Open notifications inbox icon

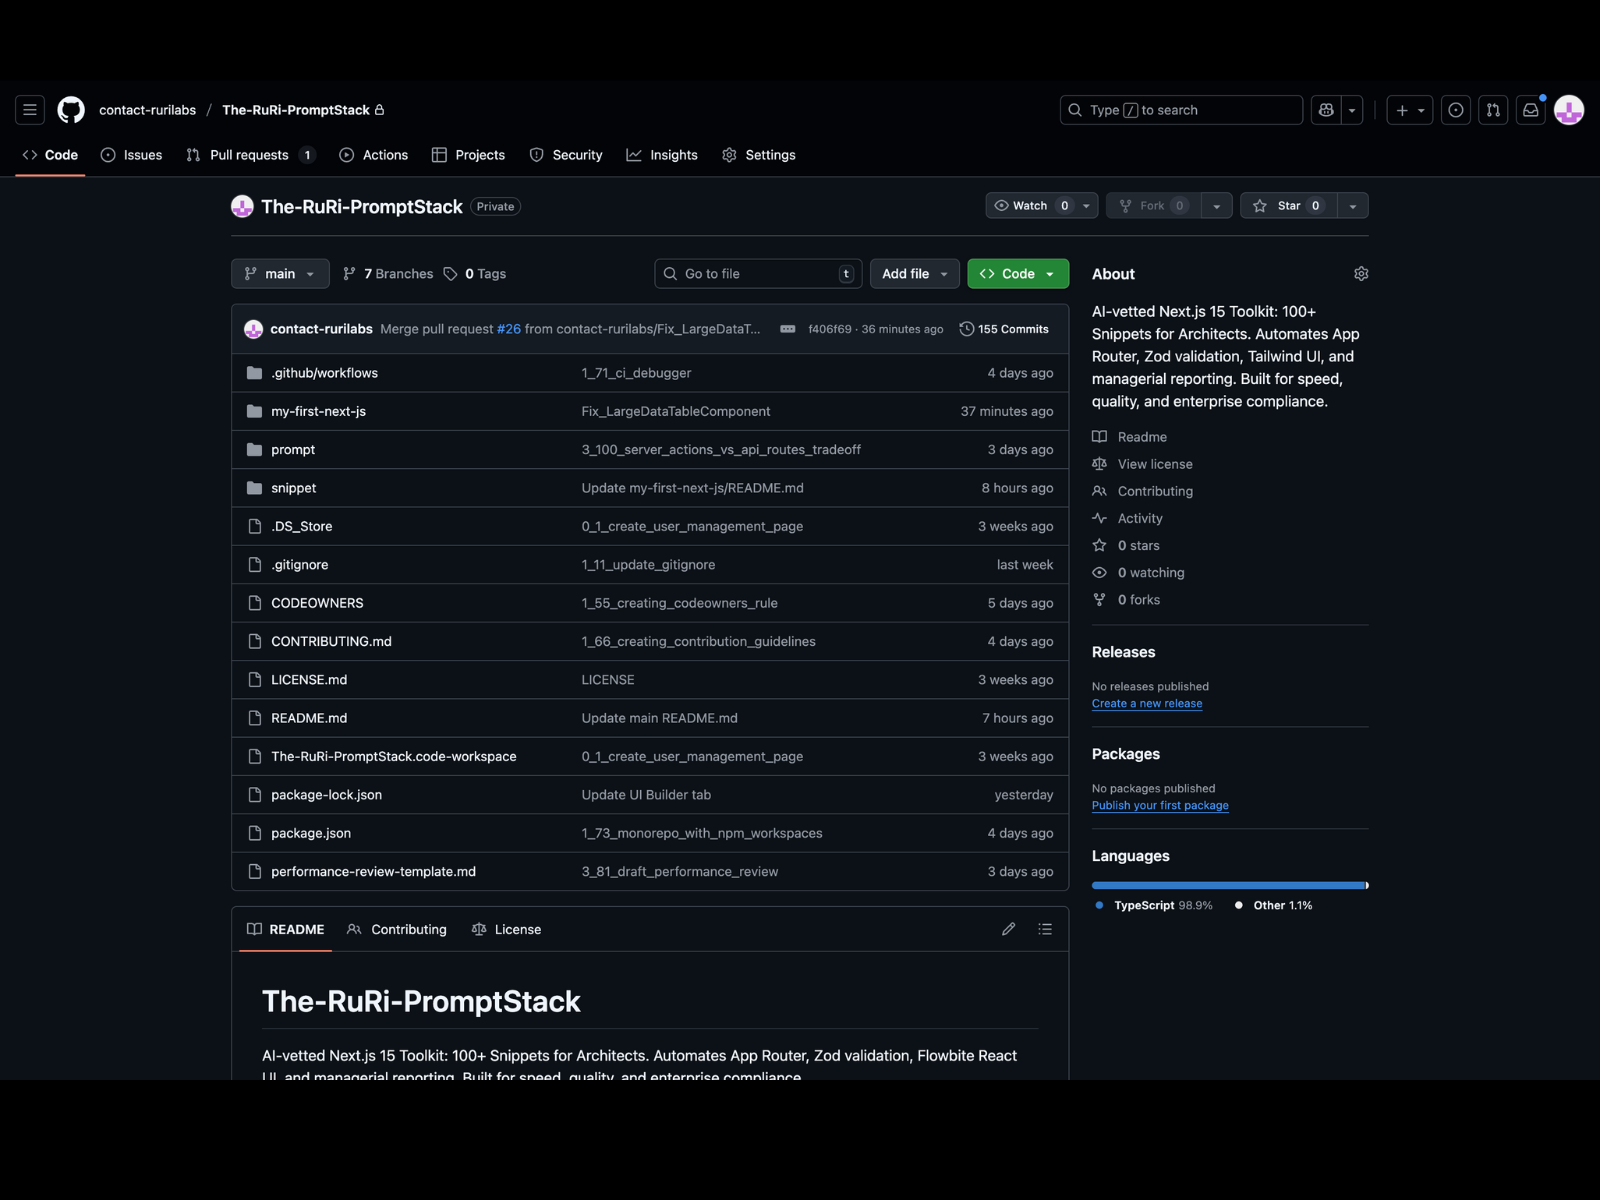coord(1531,110)
